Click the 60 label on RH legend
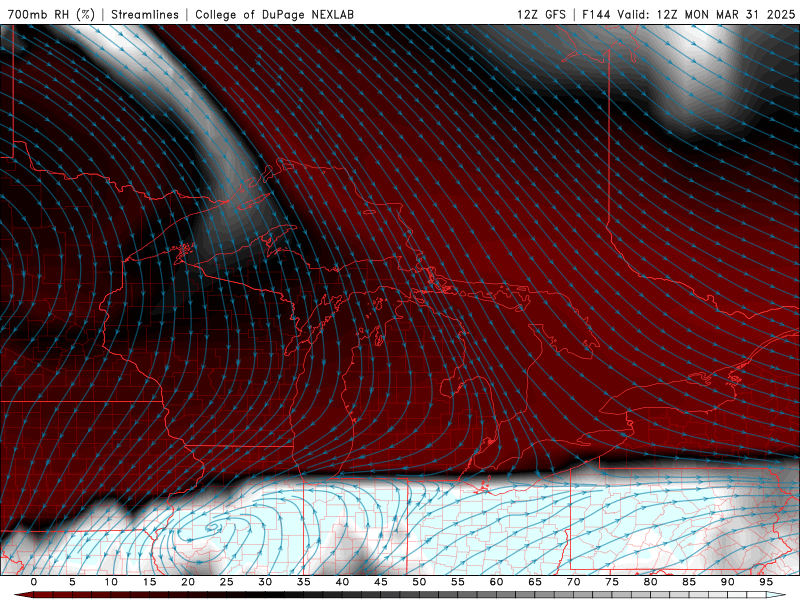The width and height of the screenshot is (800, 600). (x=496, y=582)
